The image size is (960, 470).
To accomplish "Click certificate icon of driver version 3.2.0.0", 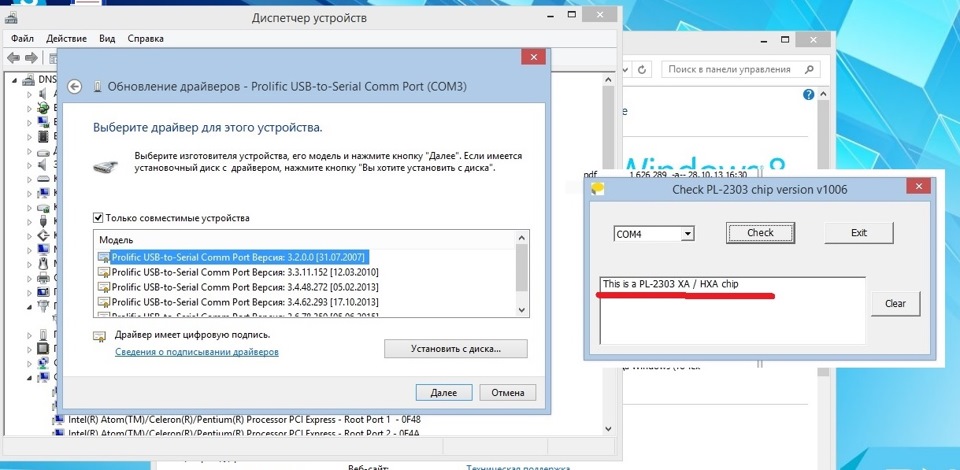I will coord(103,258).
